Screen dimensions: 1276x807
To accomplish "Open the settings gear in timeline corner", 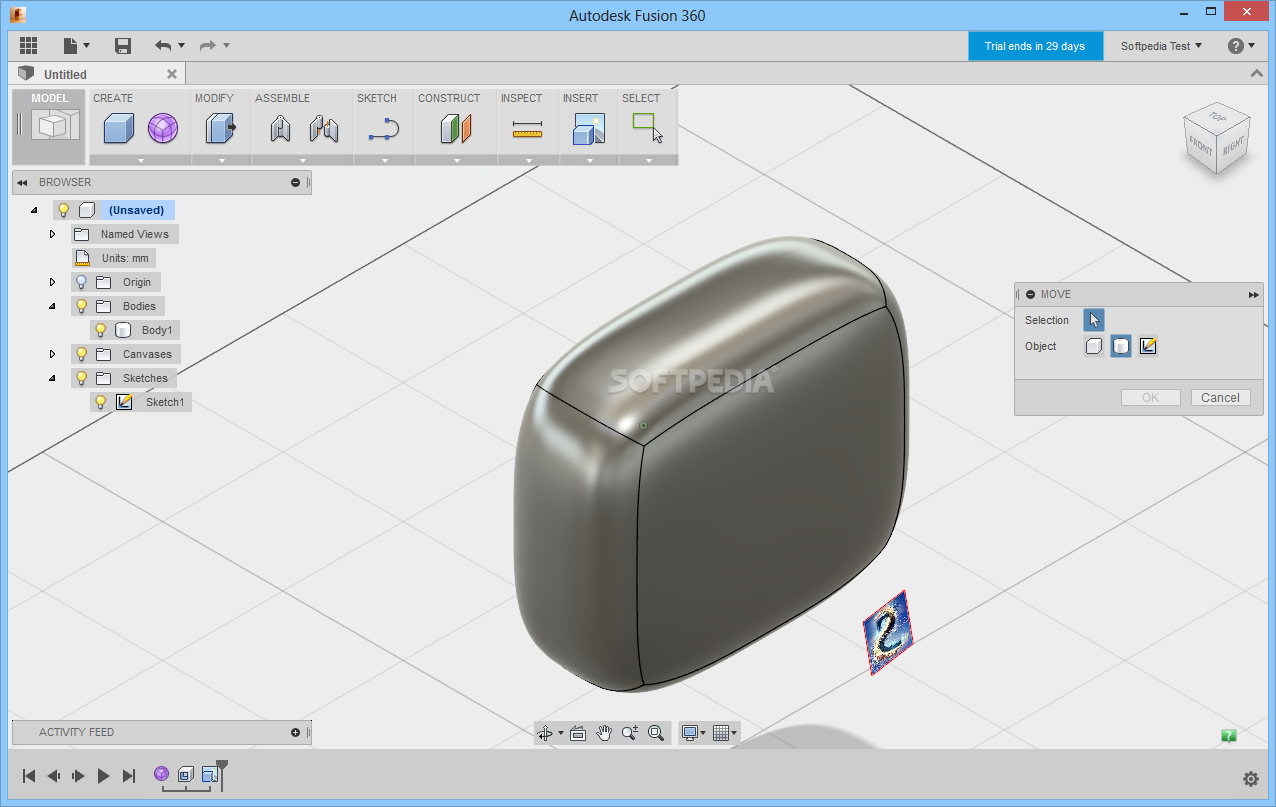I will coord(1251,779).
